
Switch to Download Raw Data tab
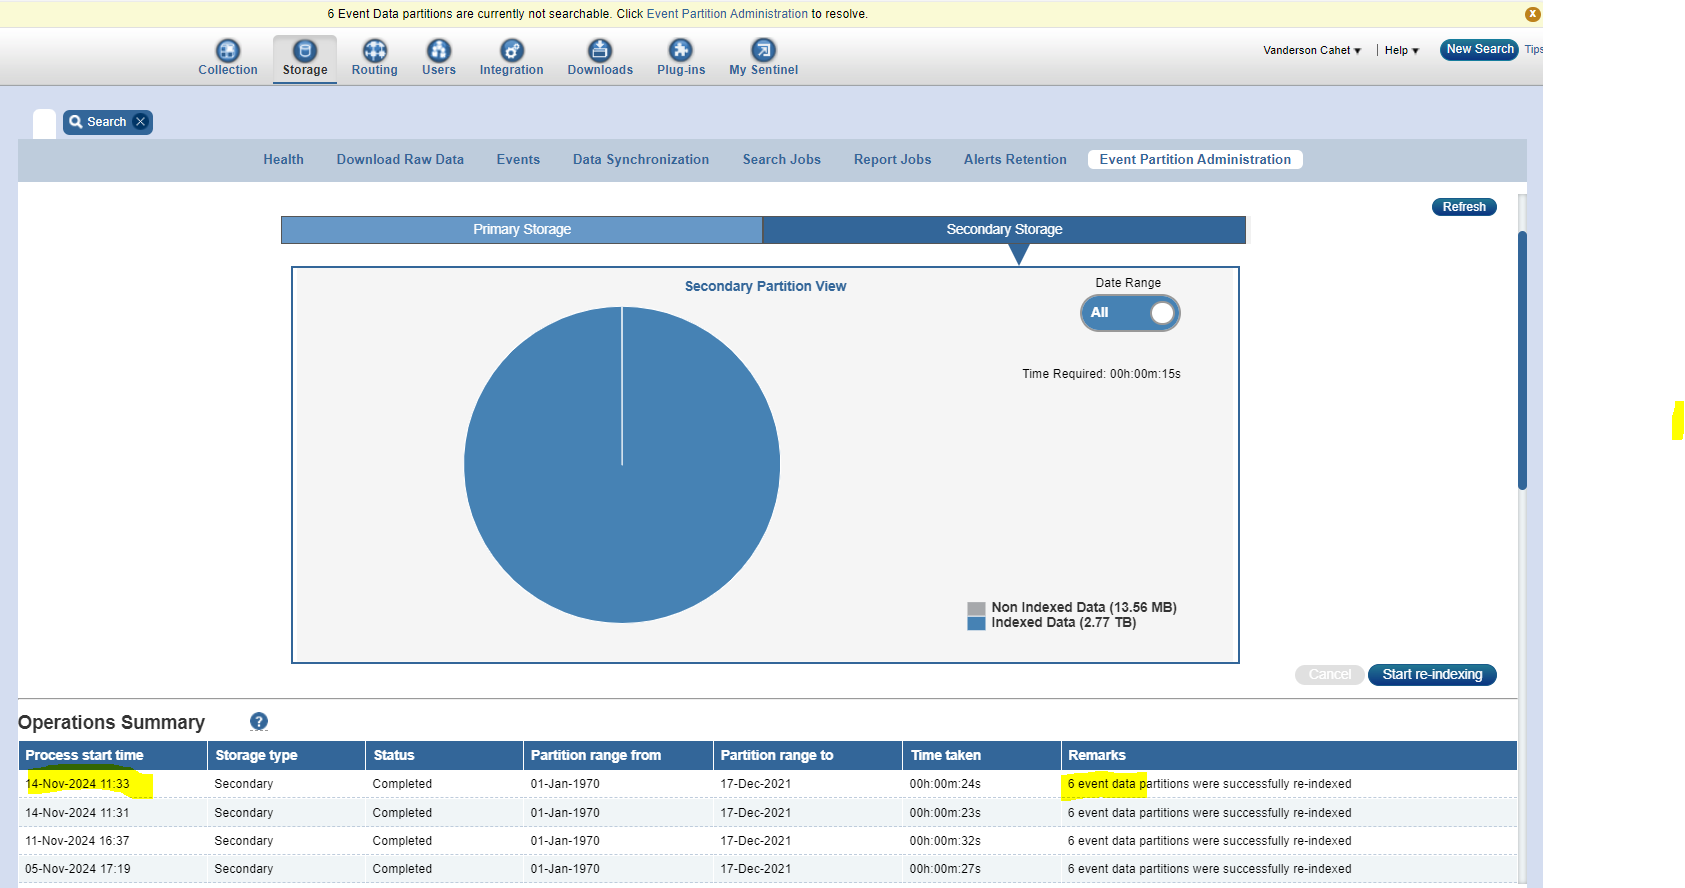click(x=400, y=160)
